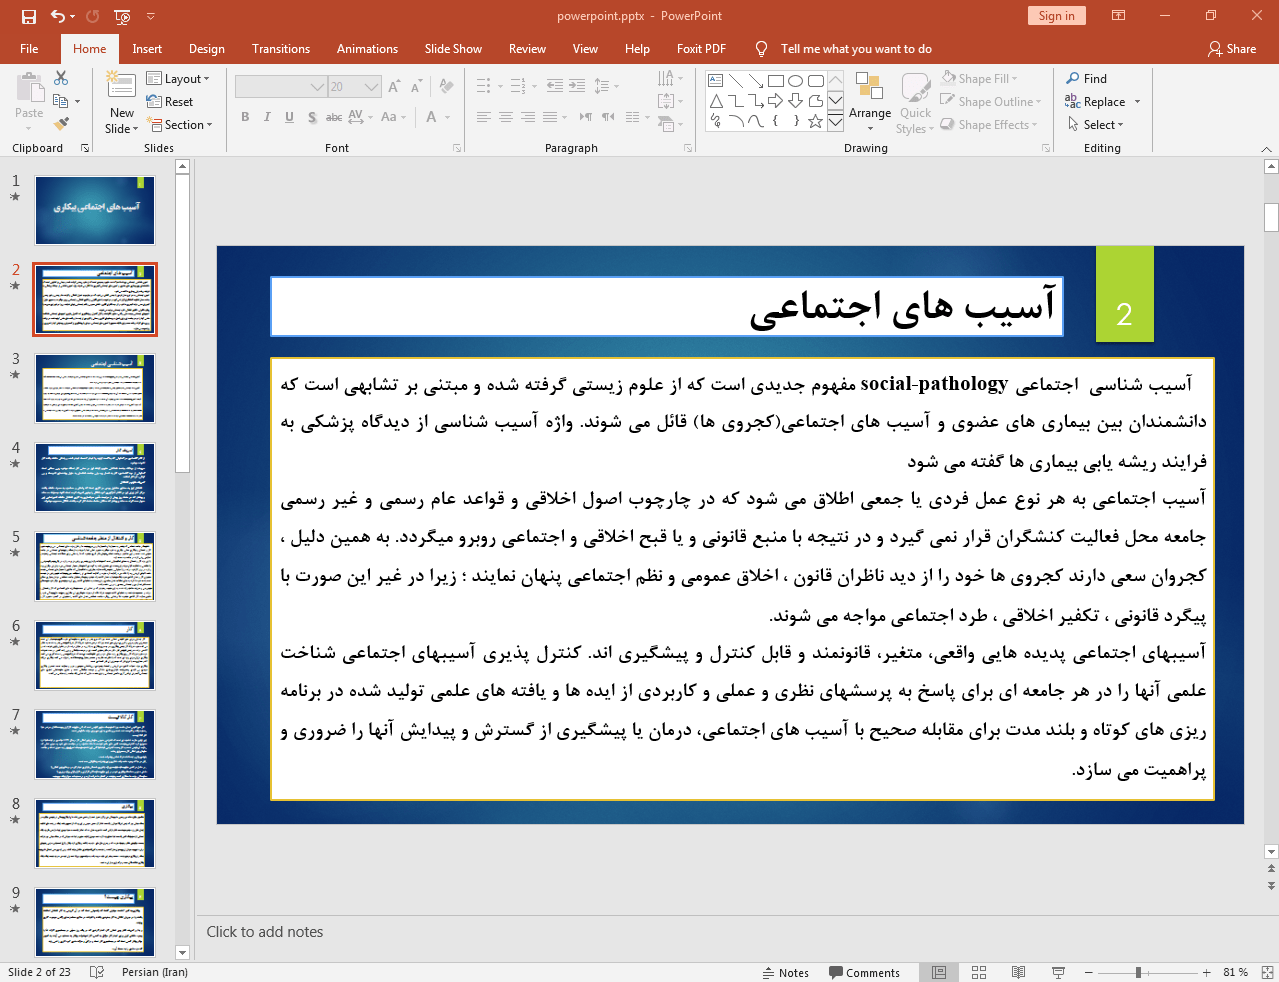Go to the Foxit PDF tab

click(x=701, y=49)
